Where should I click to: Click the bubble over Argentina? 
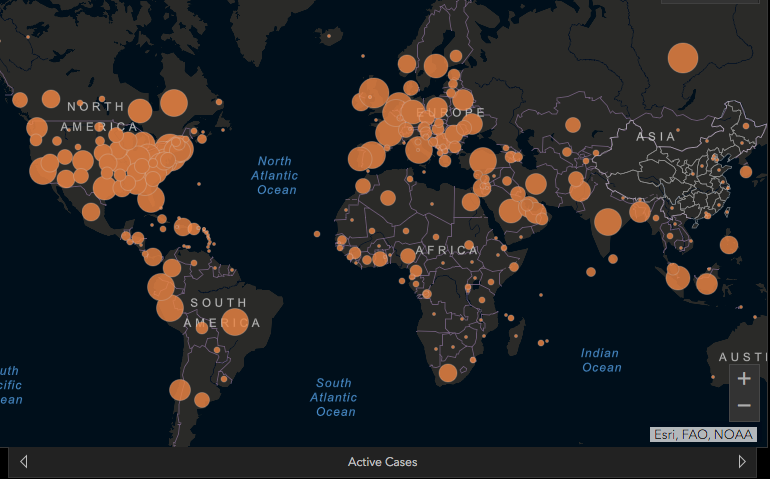click(202, 400)
